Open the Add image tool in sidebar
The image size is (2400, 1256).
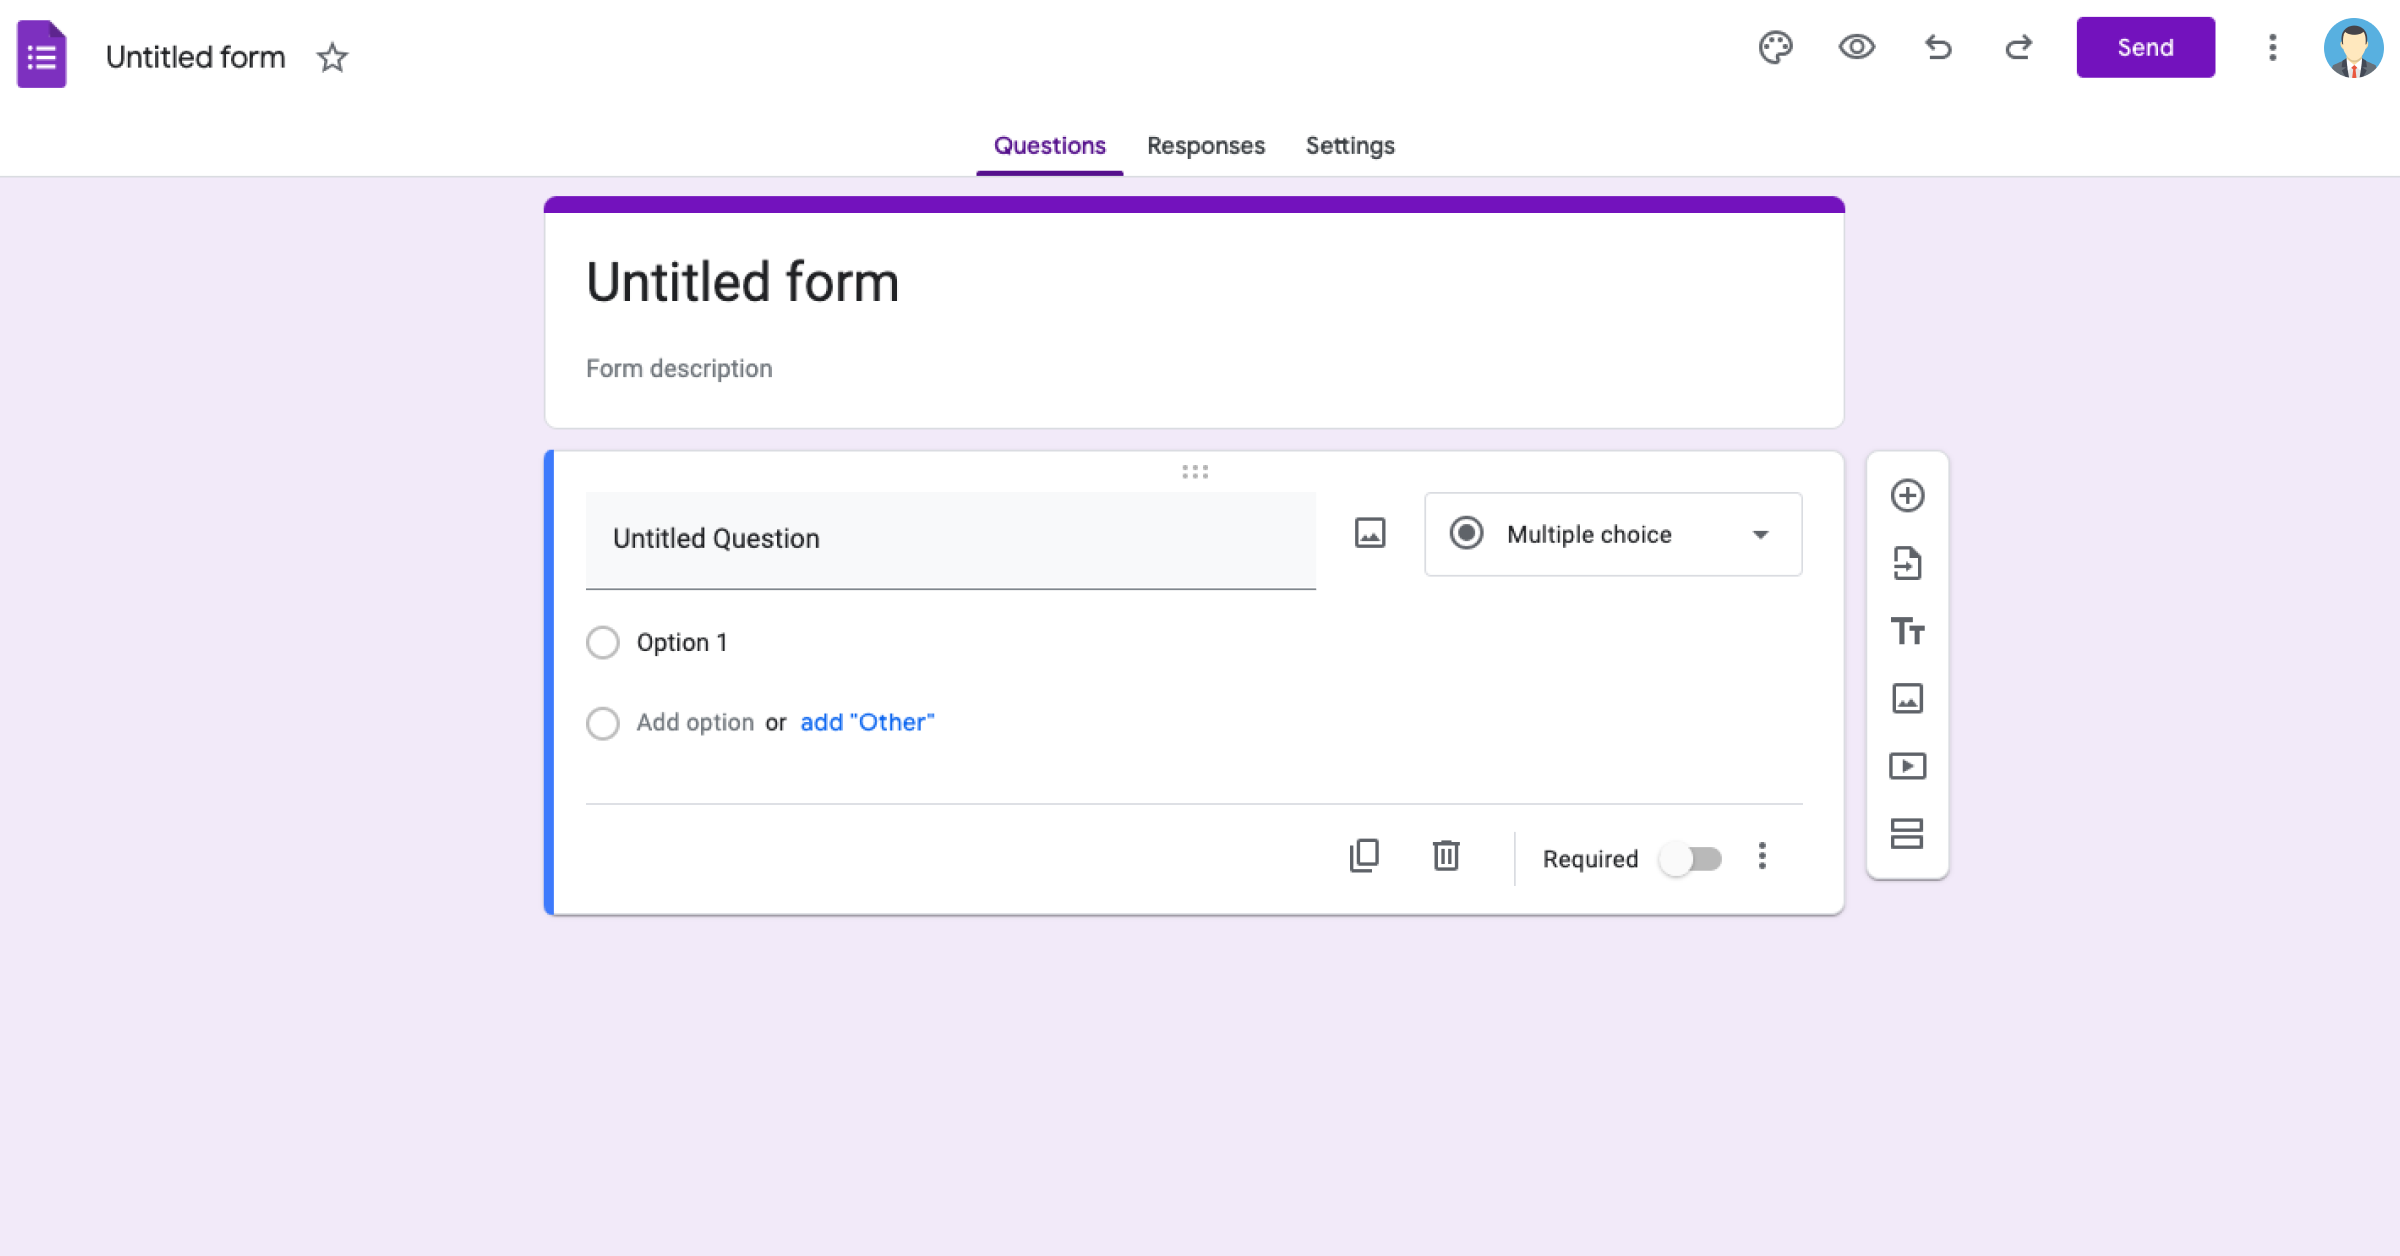(1908, 699)
